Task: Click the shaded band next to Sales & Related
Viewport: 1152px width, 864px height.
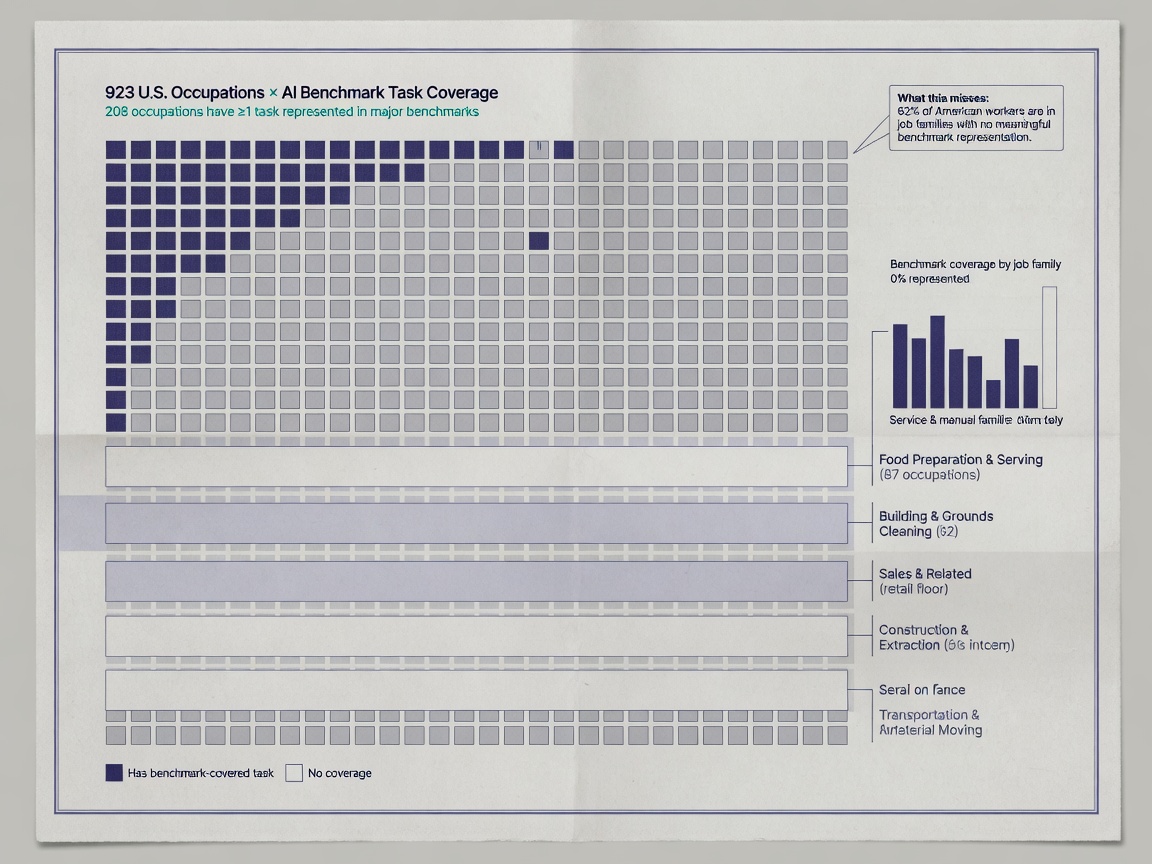Action: 476,581
